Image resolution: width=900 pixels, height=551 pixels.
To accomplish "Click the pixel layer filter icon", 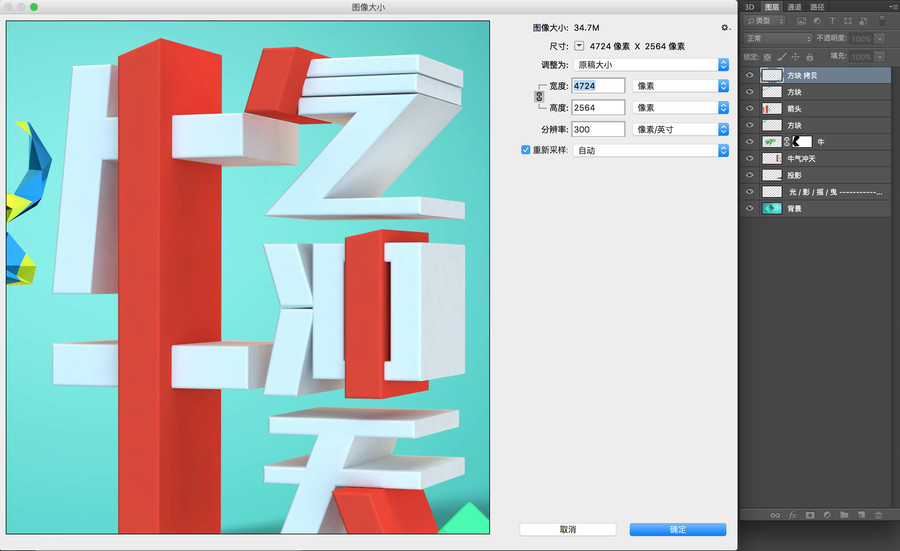I will pyautogui.click(x=801, y=21).
